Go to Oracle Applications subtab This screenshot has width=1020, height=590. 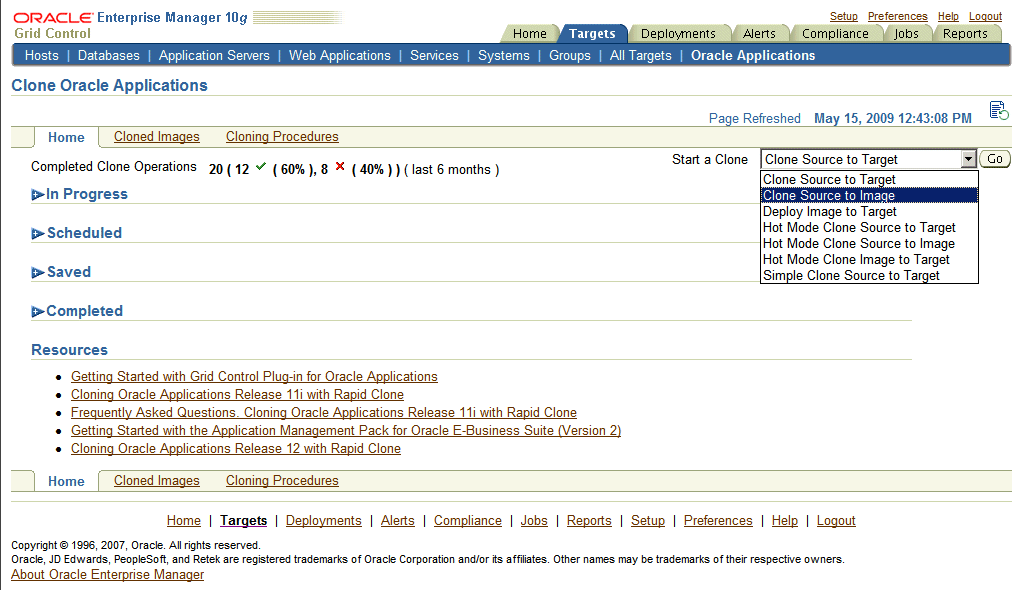(753, 56)
